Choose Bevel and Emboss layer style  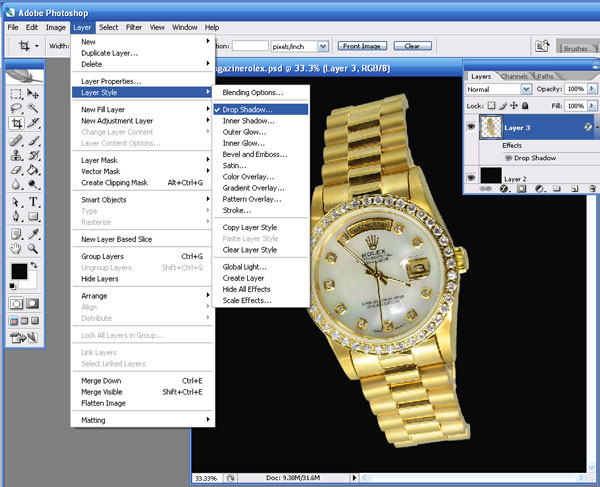click(x=261, y=155)
